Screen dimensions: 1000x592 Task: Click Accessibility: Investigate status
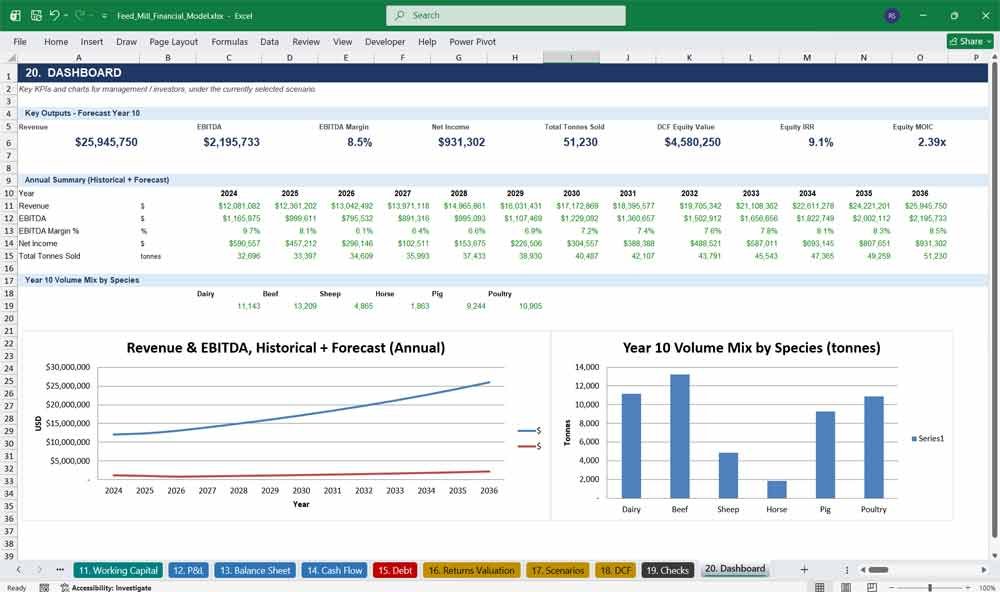pos(106,588)
